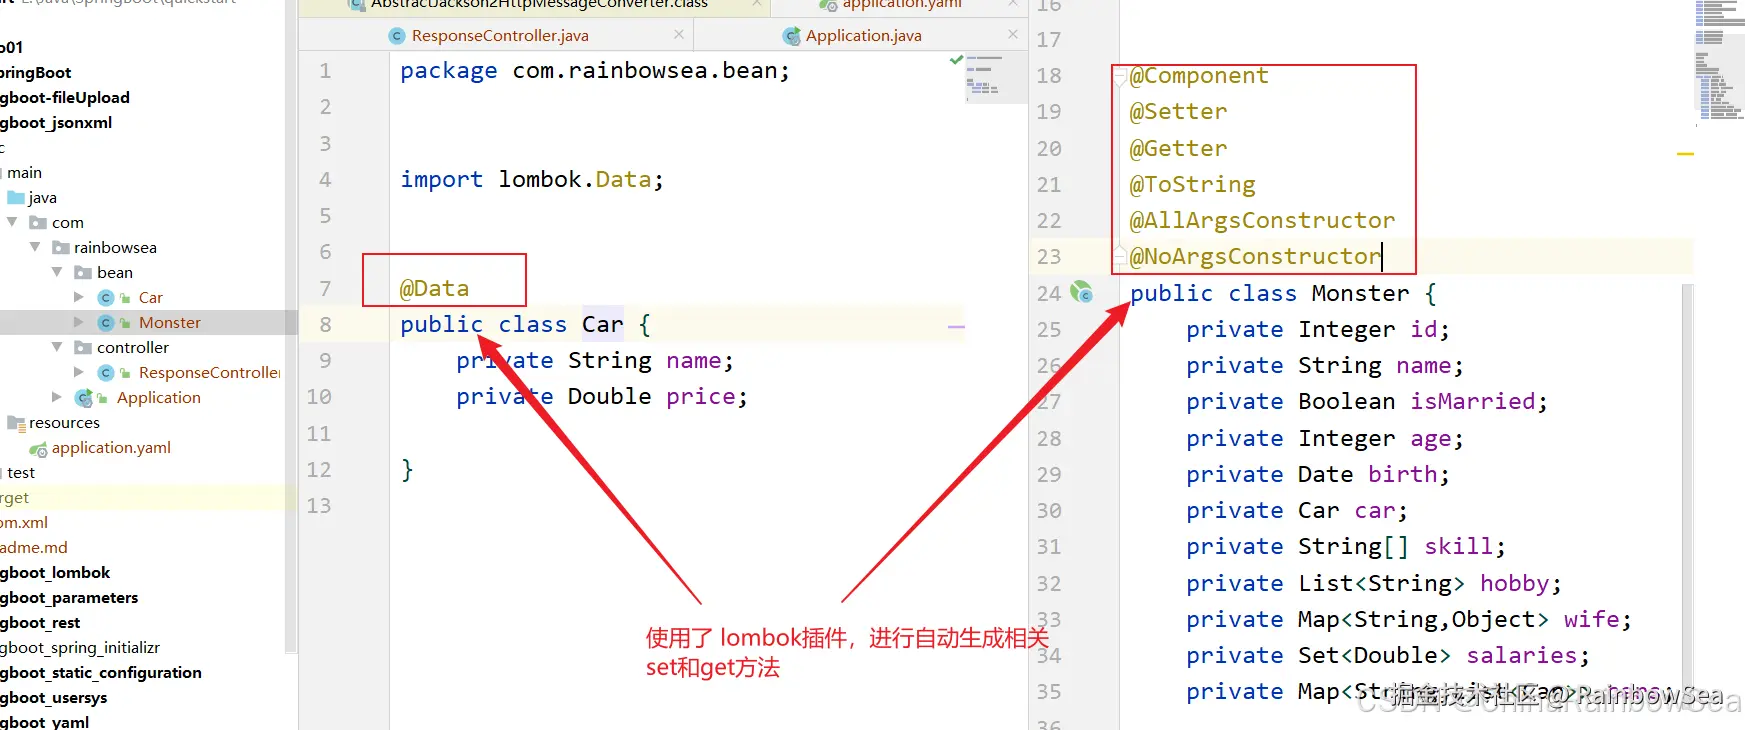Click the 'private Double price;' line

click(x=602, y=397)
